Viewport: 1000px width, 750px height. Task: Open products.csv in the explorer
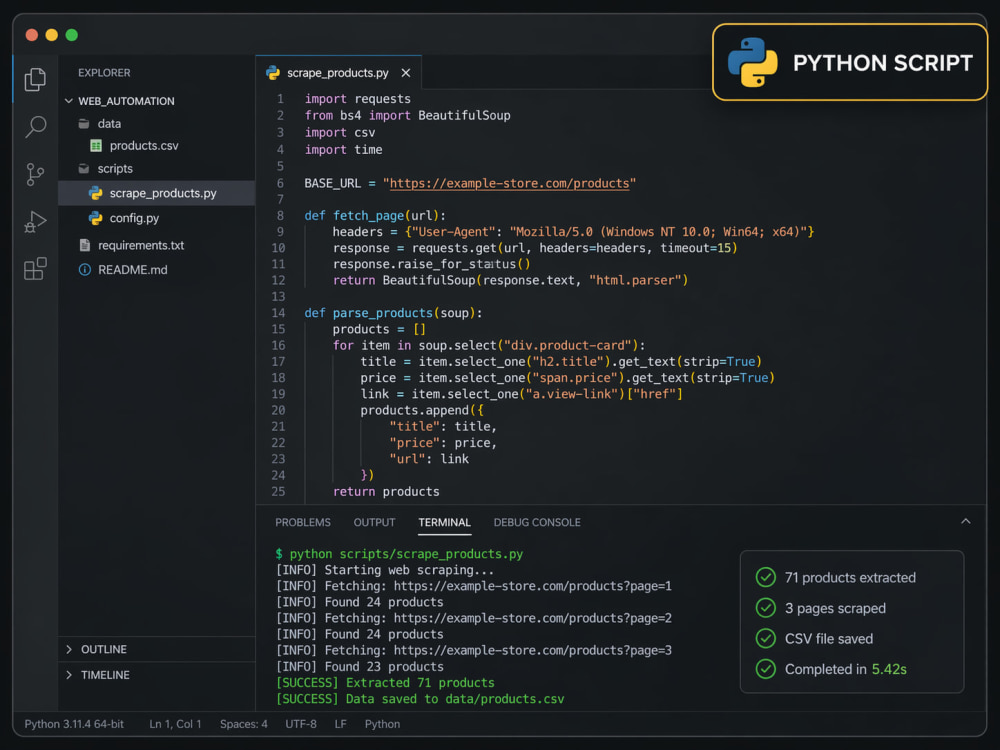click(144, 145)
